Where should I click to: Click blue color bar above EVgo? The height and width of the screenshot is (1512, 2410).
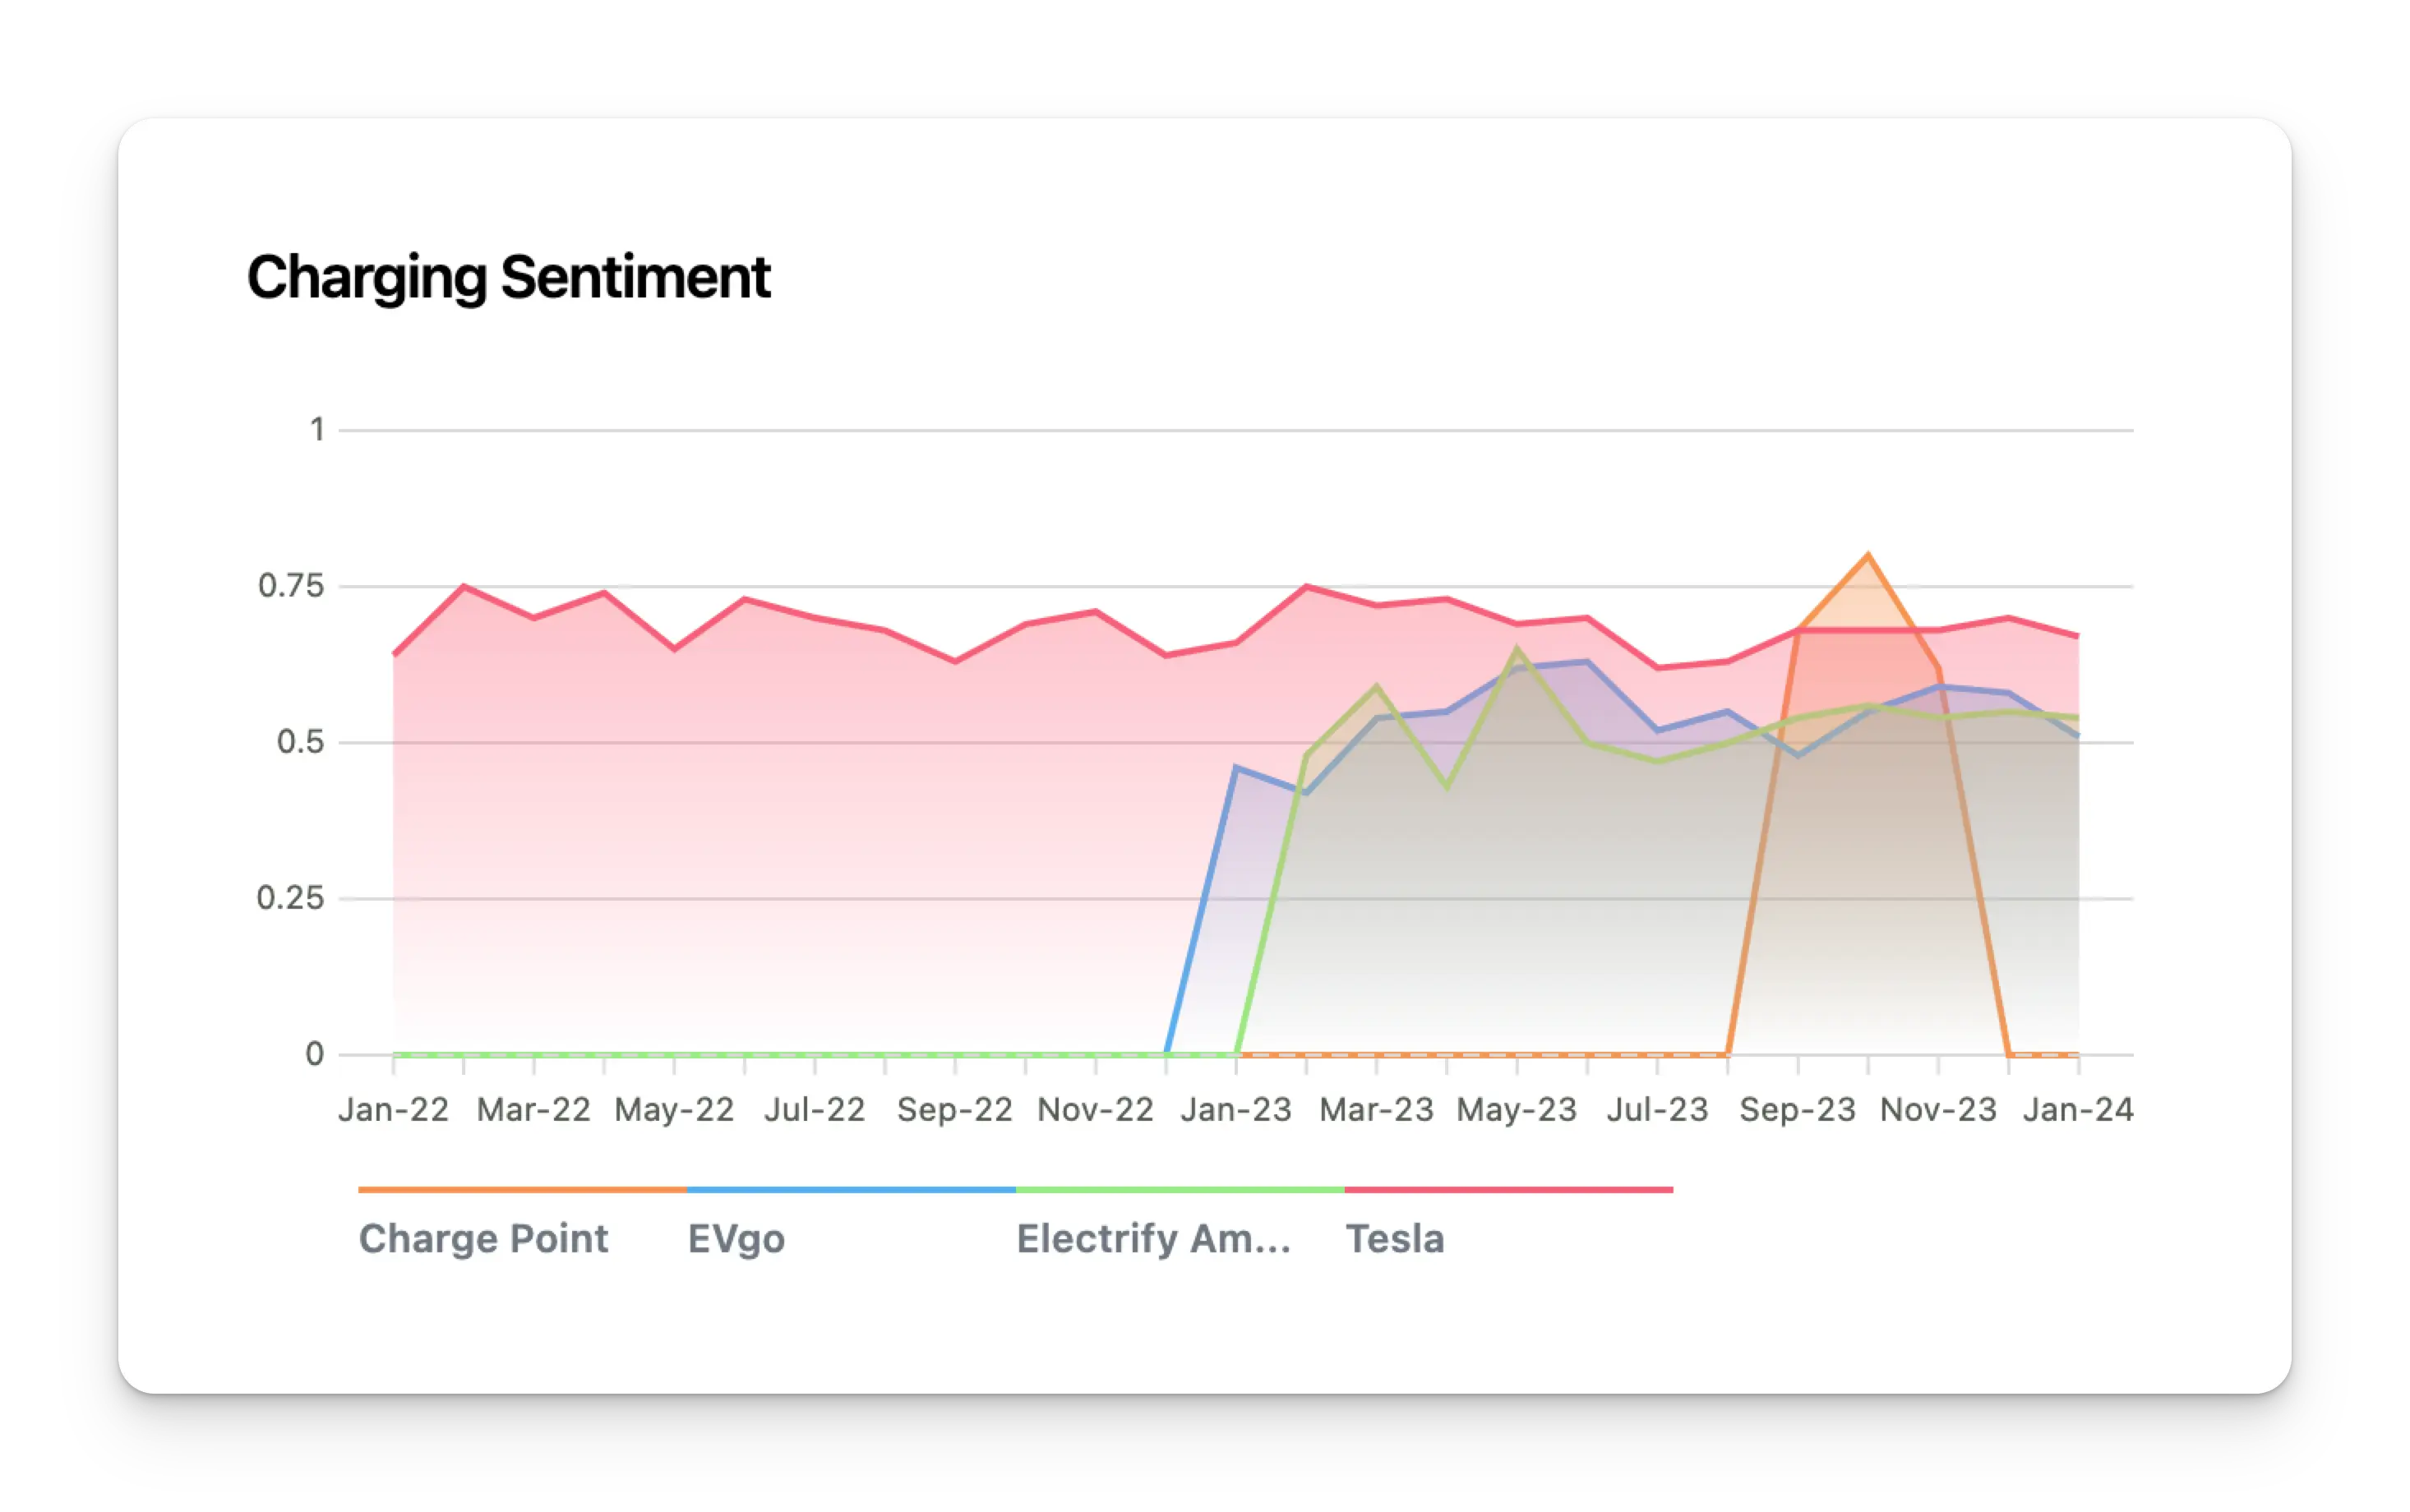point(851,1190)
